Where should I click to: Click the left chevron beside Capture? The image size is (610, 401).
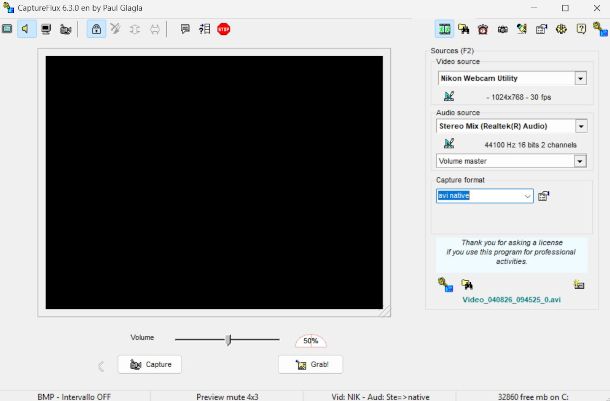point(101,366)
